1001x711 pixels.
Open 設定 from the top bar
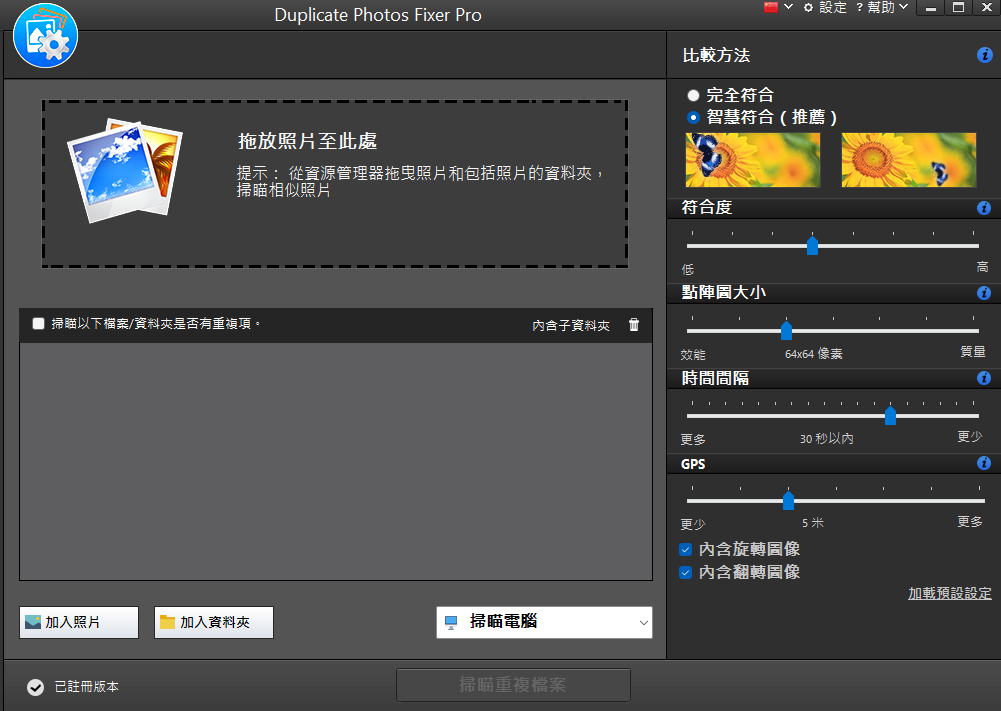pos(825,7)
